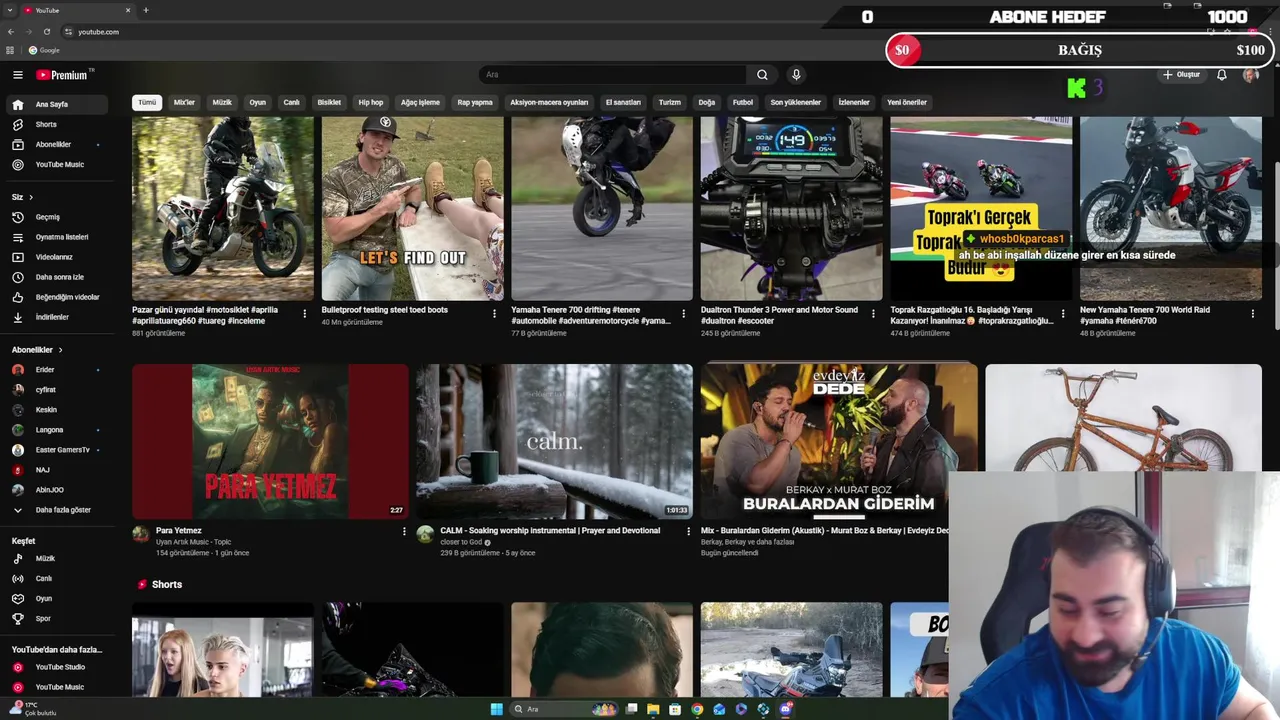
Task: Open the account avatar menu
Action: tap(1250, 75)
